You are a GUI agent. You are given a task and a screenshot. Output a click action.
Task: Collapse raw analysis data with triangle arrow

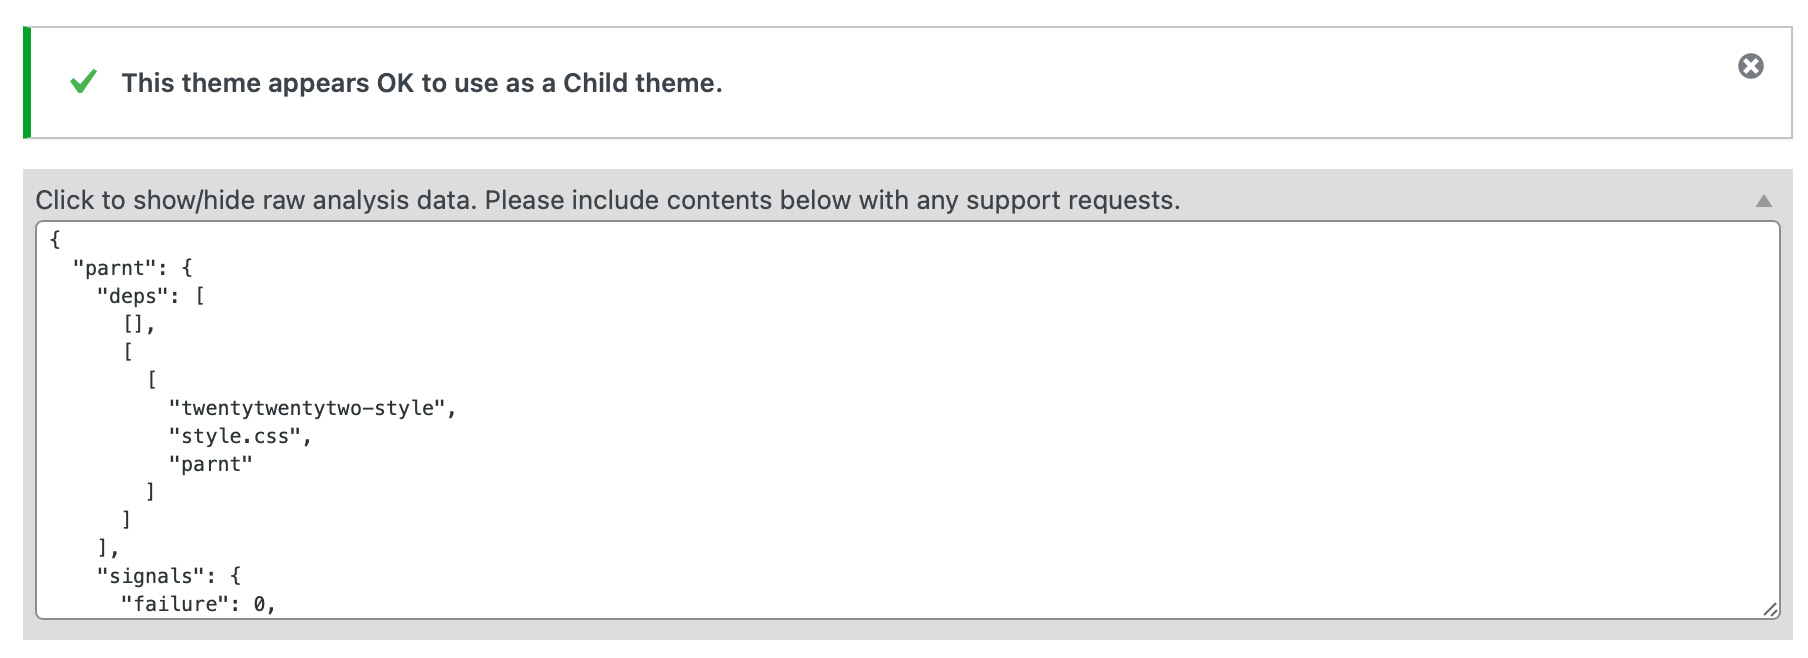point(1763,201)
